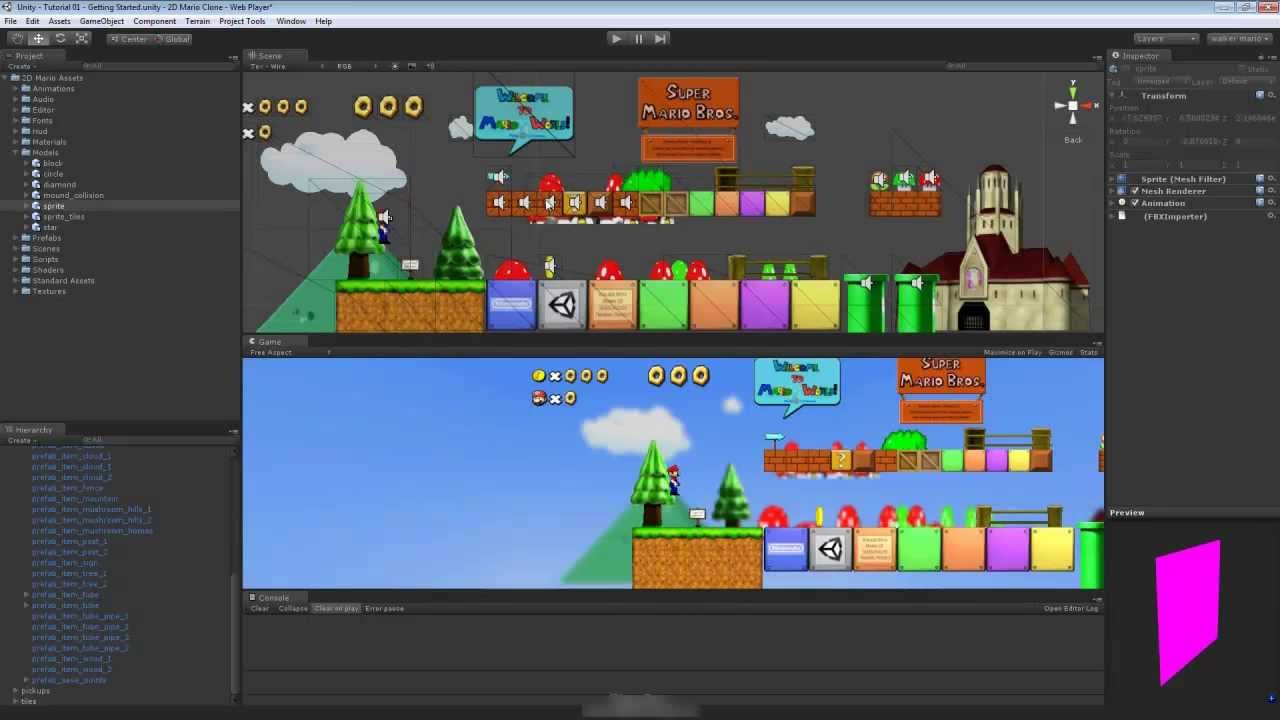The height and width of the screenshot is (720, 1280).
Task: Toggle Global coordinate space button
Action: [x=172, y=39]
